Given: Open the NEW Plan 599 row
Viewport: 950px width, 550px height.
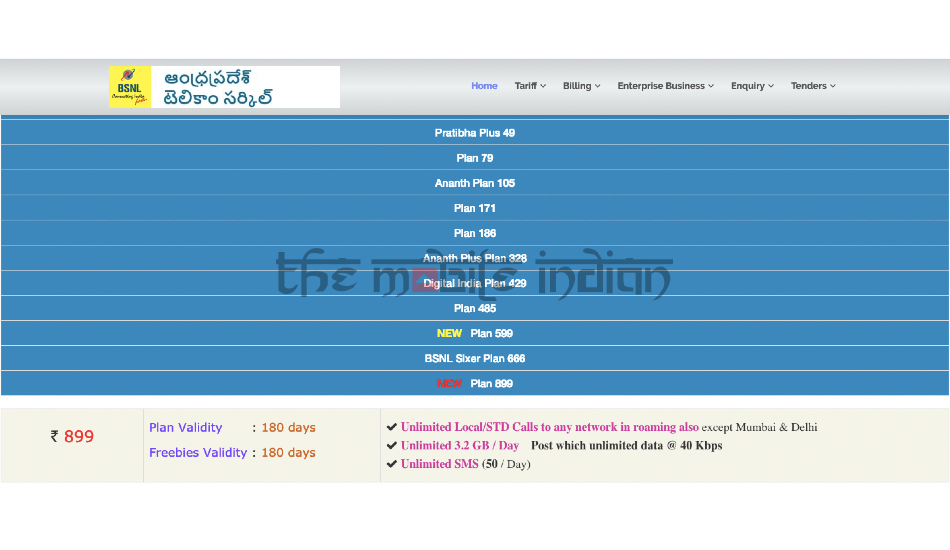Looking at the screenshot, I should tap(475, 333).
